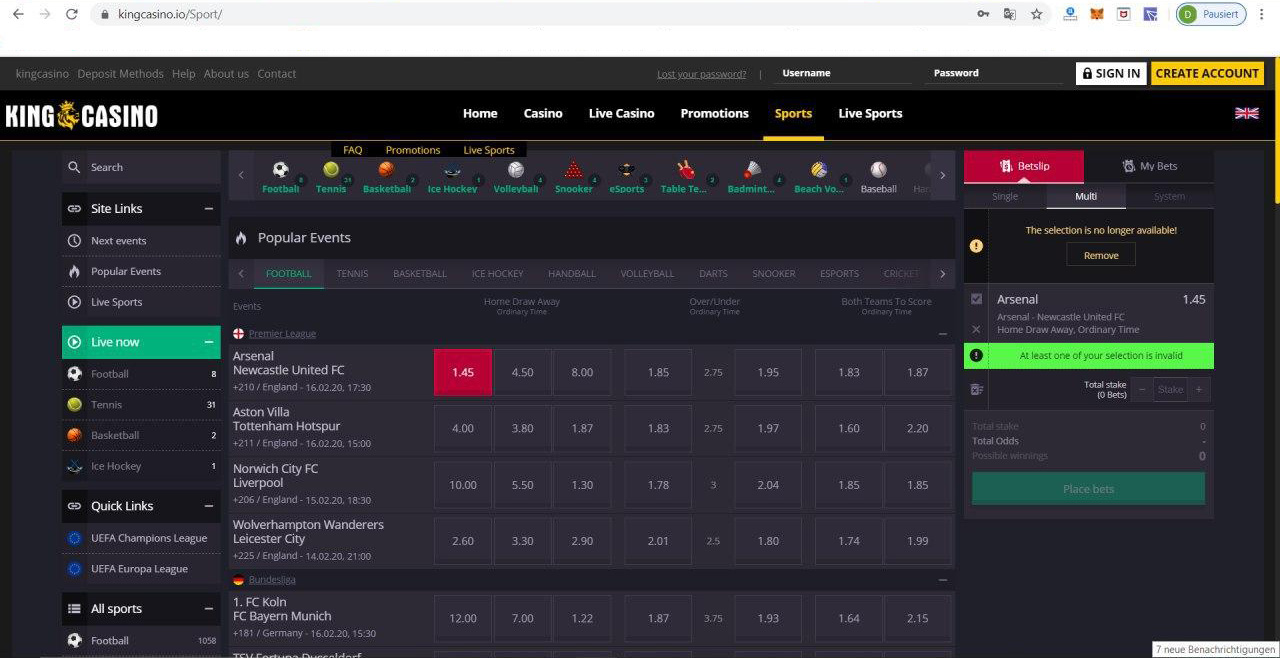This screenshot has height=658, width=1280.
Task: Select Tottenham away odds 1.87
Action: [582, 428]
